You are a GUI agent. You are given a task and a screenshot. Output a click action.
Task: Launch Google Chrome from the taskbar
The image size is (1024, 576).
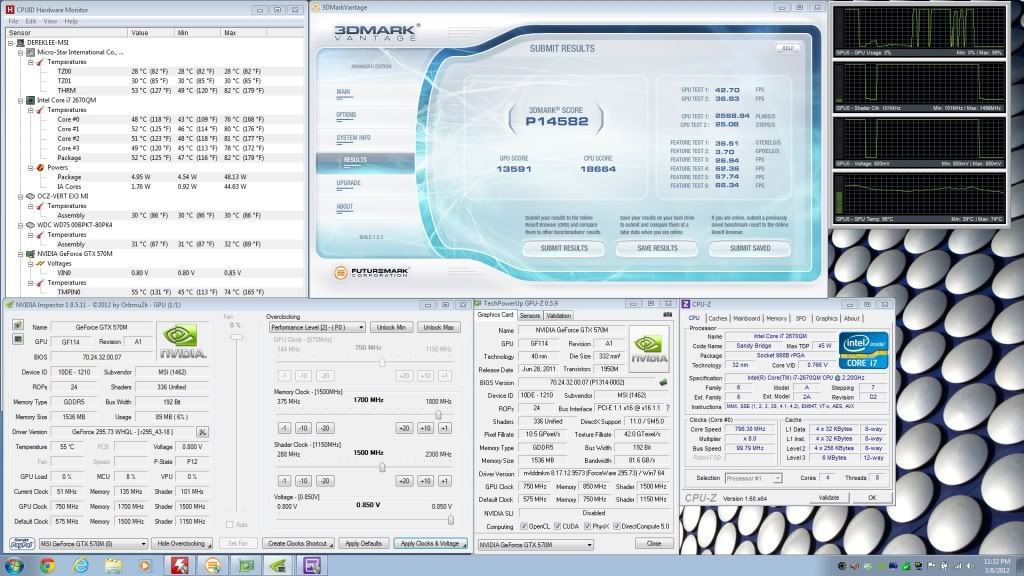pyautogui.click(x=47, y=565)
